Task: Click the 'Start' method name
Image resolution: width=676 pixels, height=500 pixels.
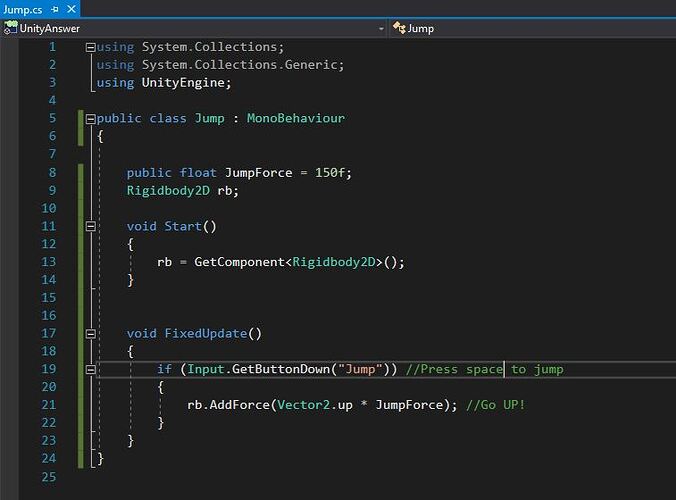Action: click(x=183, y=226)
